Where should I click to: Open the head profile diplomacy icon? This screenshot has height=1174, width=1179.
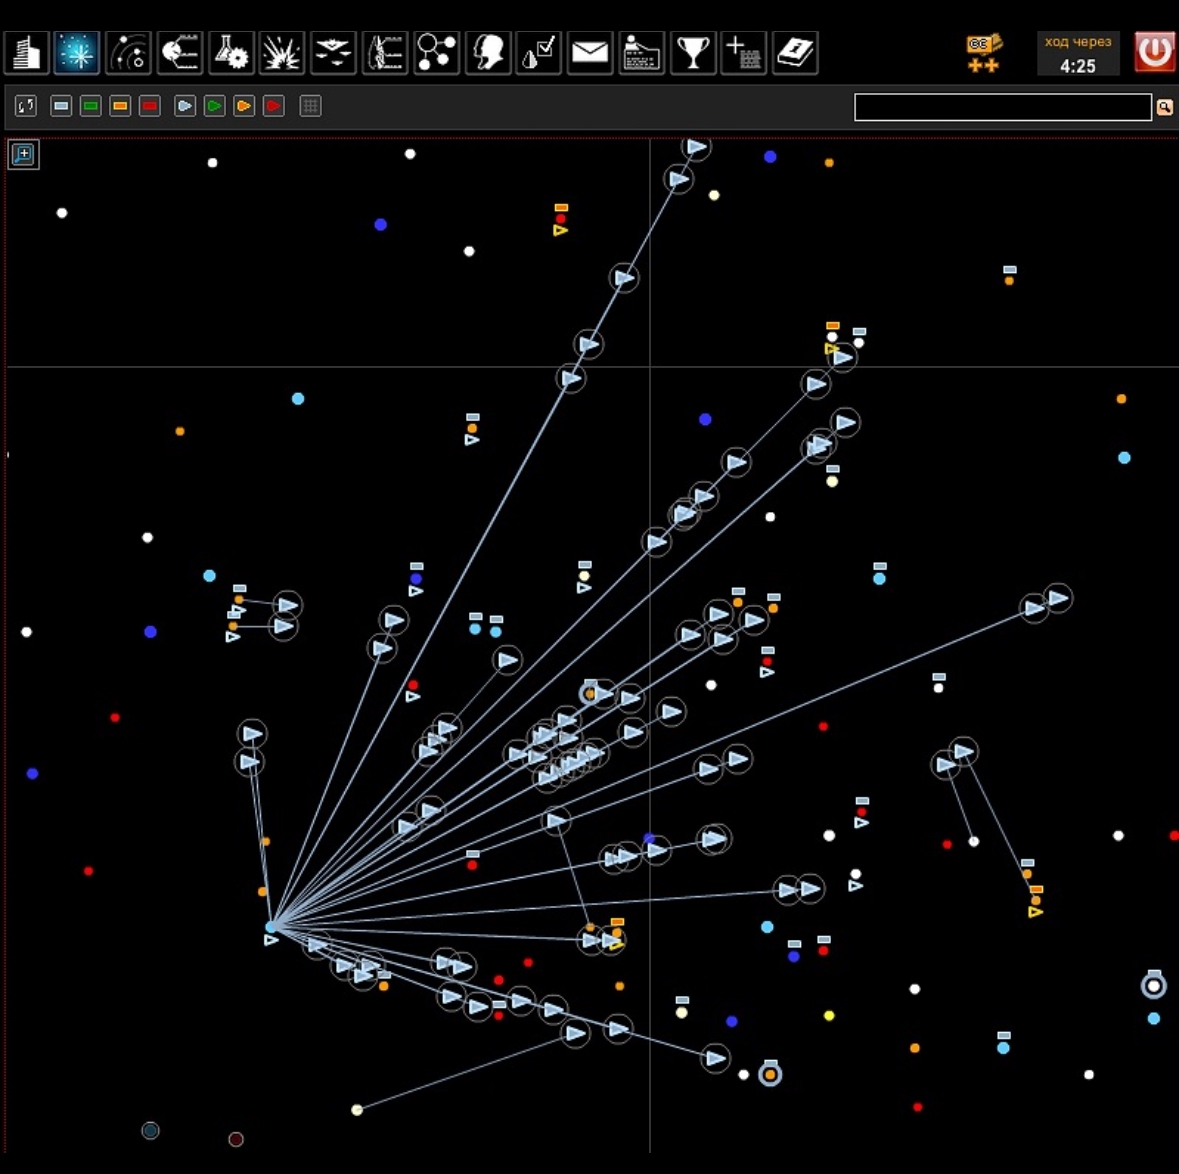(488, 53)
